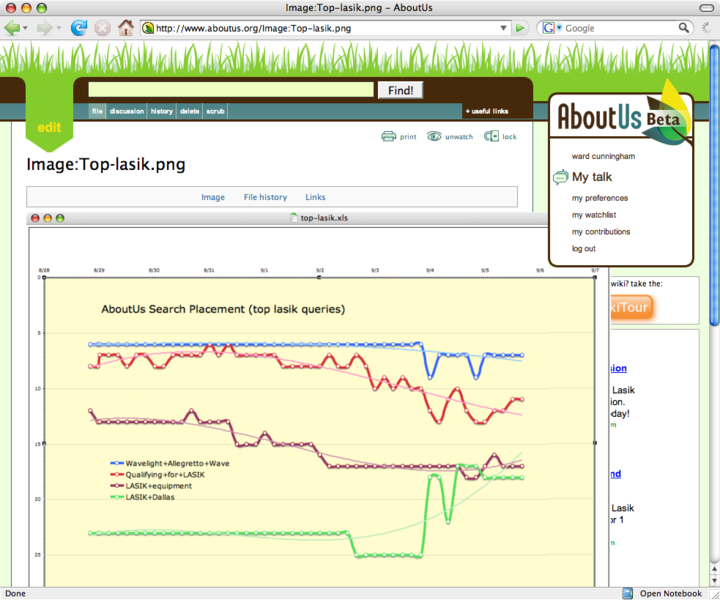
Task: Click the Google search engine icon
Action: coord(548,28)
